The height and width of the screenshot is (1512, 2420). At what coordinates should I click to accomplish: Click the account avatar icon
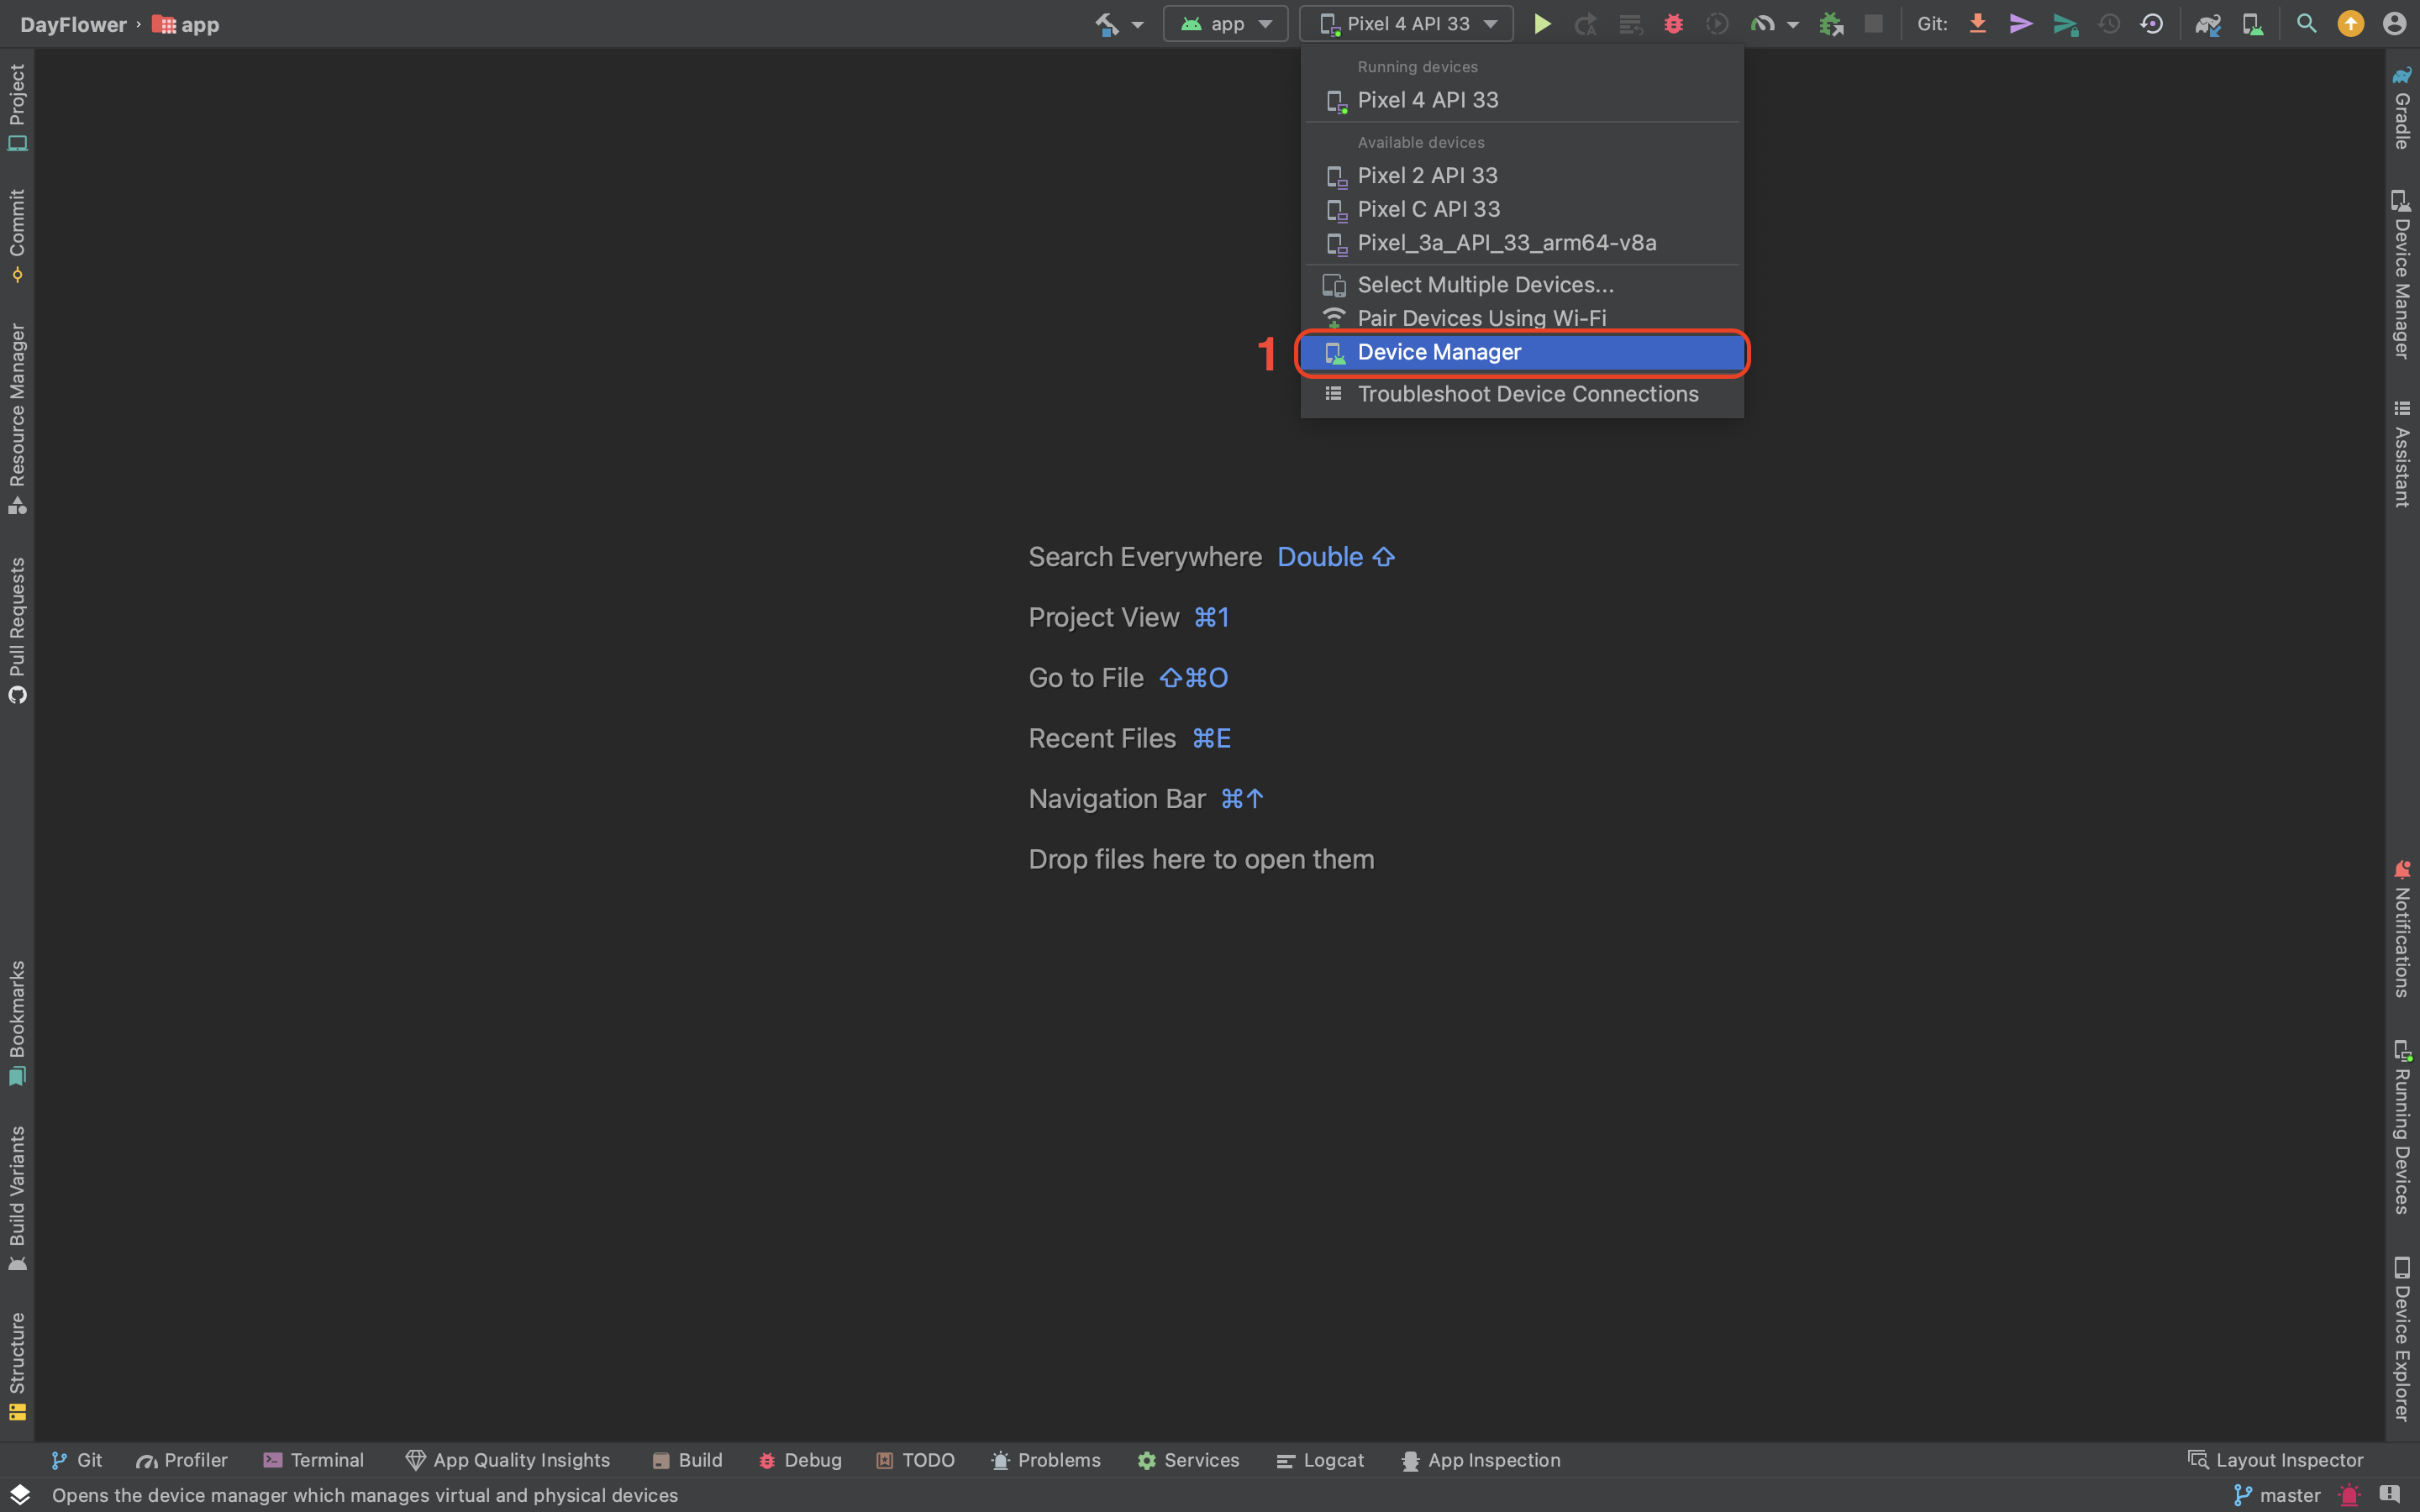pos(2394,24)
